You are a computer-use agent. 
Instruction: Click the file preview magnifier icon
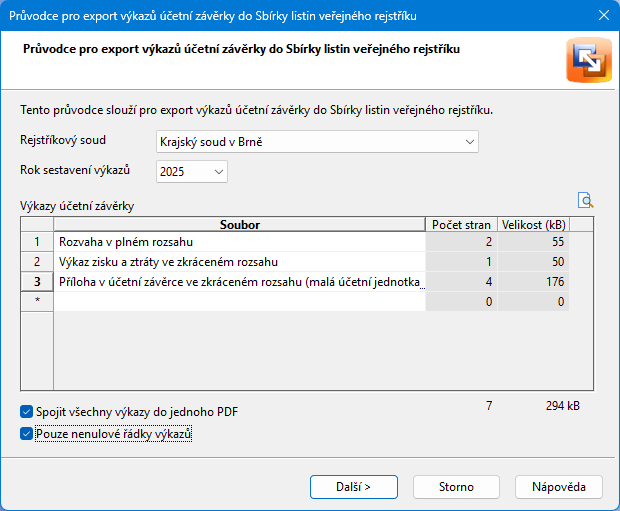click(585, 200)
